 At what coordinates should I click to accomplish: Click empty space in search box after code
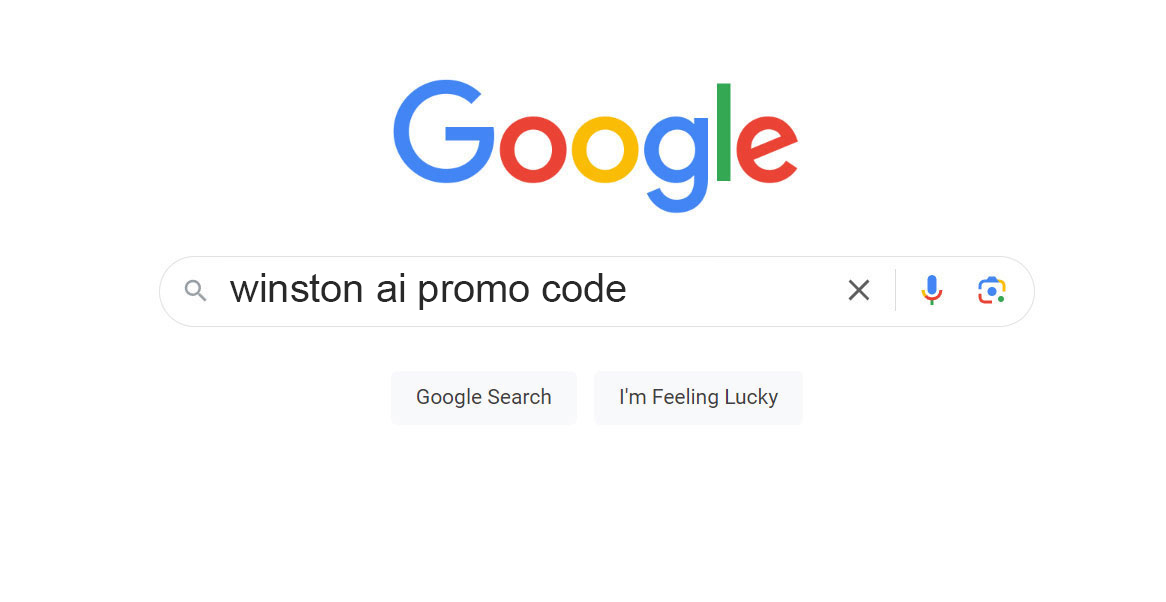(x=732, y=291)
